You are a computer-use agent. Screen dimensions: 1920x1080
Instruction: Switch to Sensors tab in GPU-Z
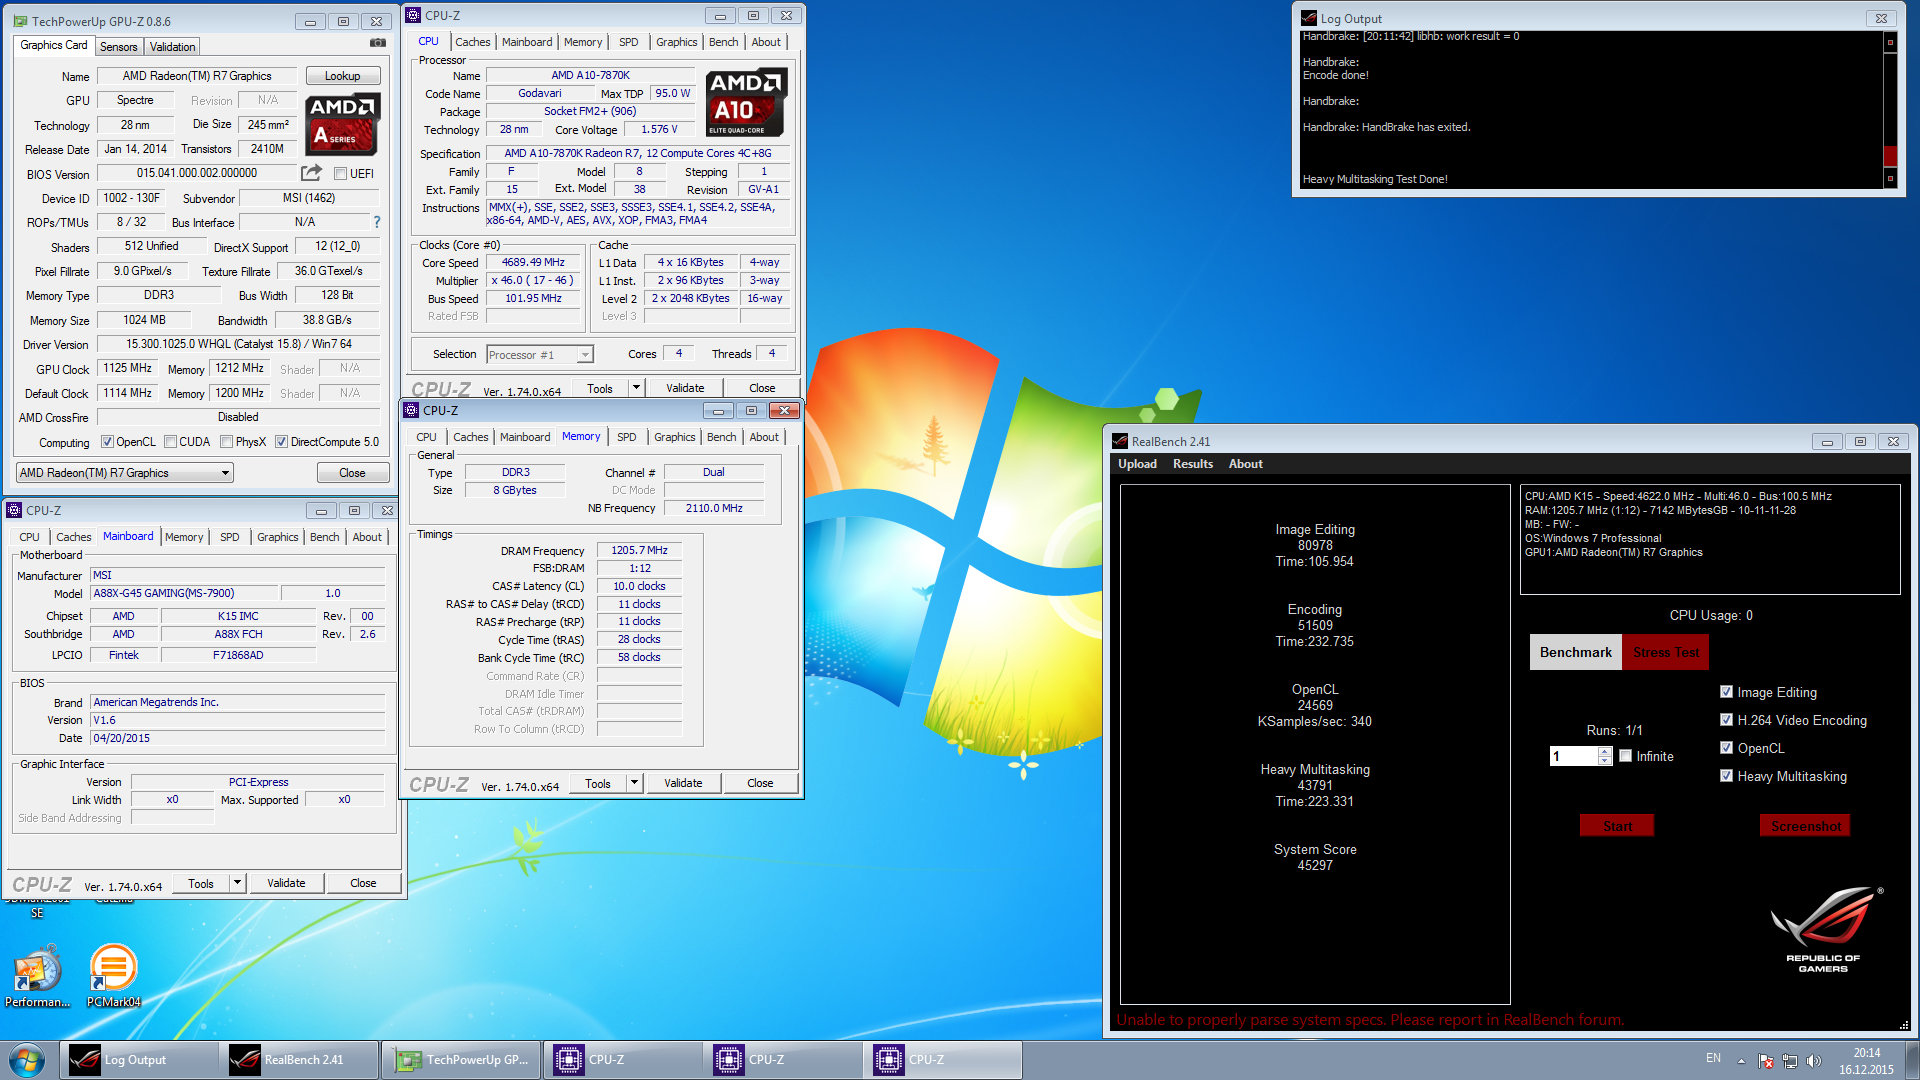[x=118, y=47]
